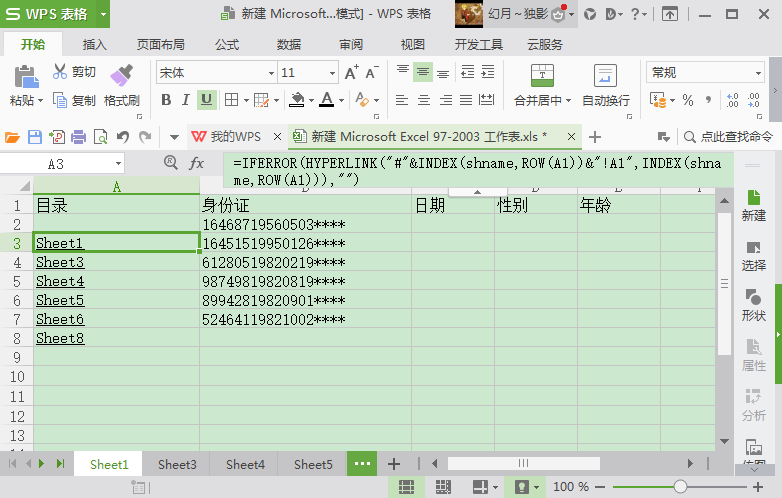The image size is (782, 498).
Task: Switch to page break preview view
Action: click(x=443, y=487)
